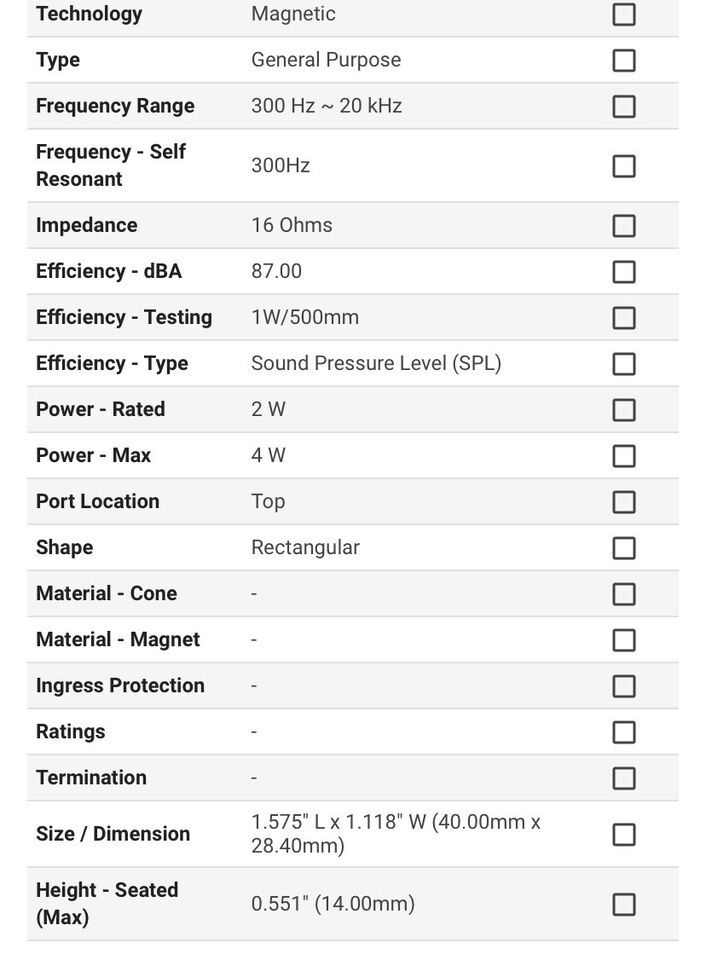Select the Shape Rectangular checkbox

click(623, 548)
